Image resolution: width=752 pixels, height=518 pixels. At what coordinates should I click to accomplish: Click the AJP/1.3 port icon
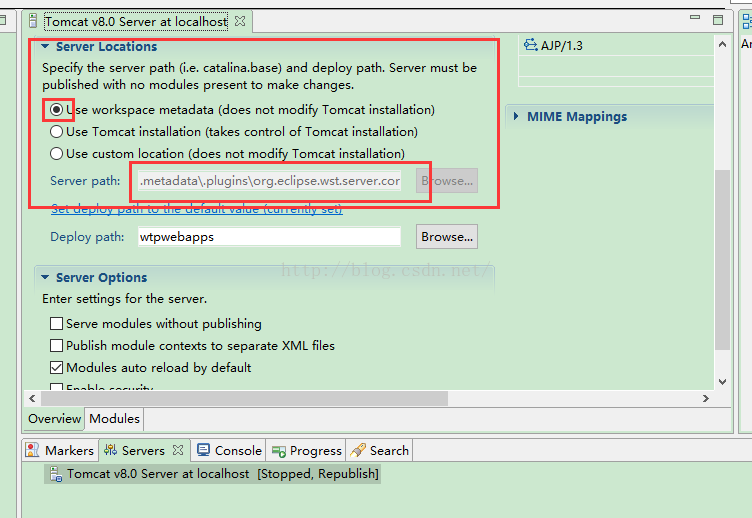tap(530, 45)
